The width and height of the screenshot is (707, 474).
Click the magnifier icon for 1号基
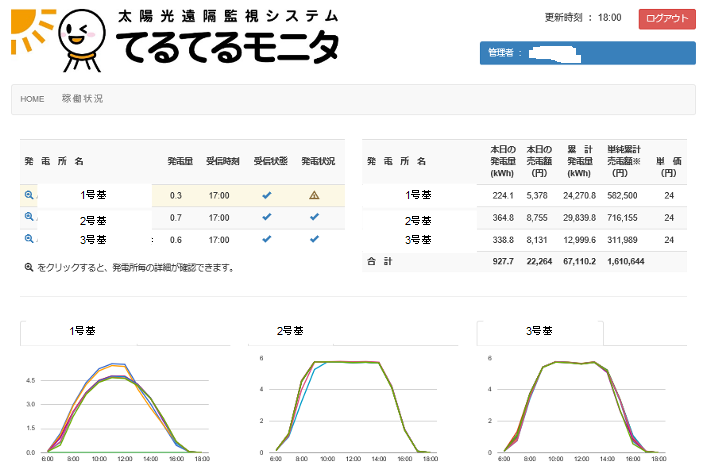click(x=29, y=195)
